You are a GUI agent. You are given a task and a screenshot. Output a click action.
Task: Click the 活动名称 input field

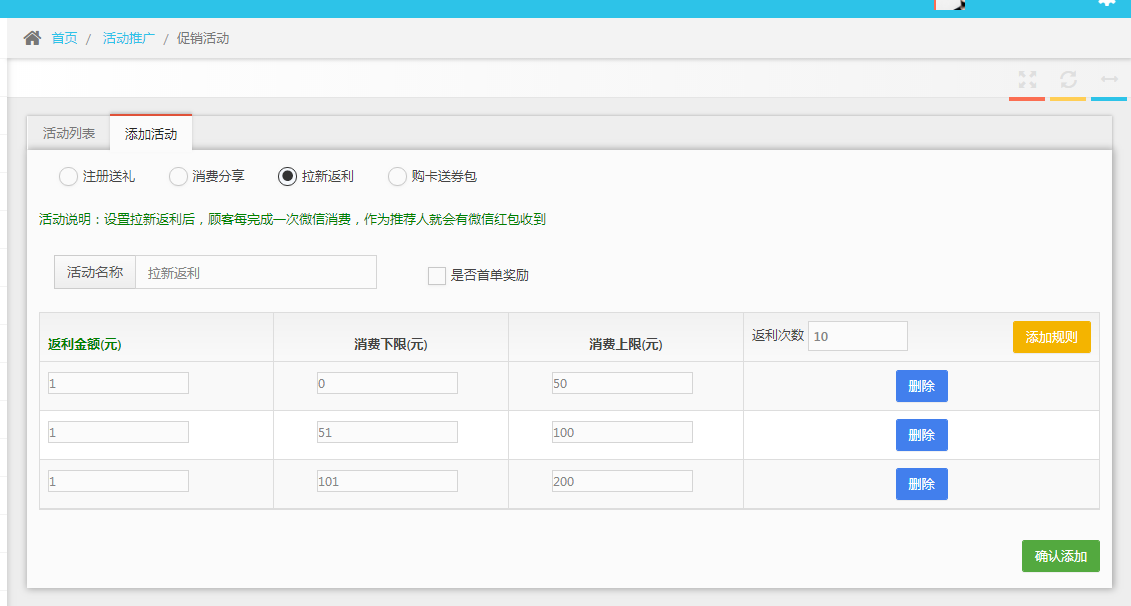(x=256, y=272)
